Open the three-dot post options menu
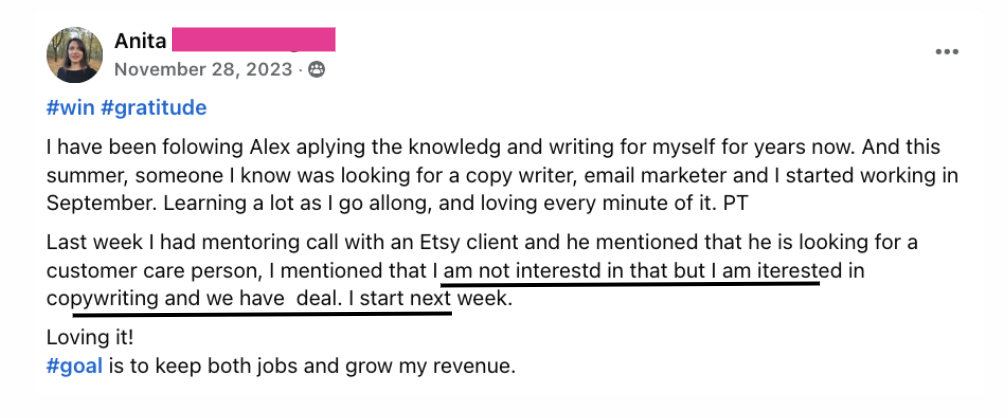The image size is (1008, 418). (947, 52)
